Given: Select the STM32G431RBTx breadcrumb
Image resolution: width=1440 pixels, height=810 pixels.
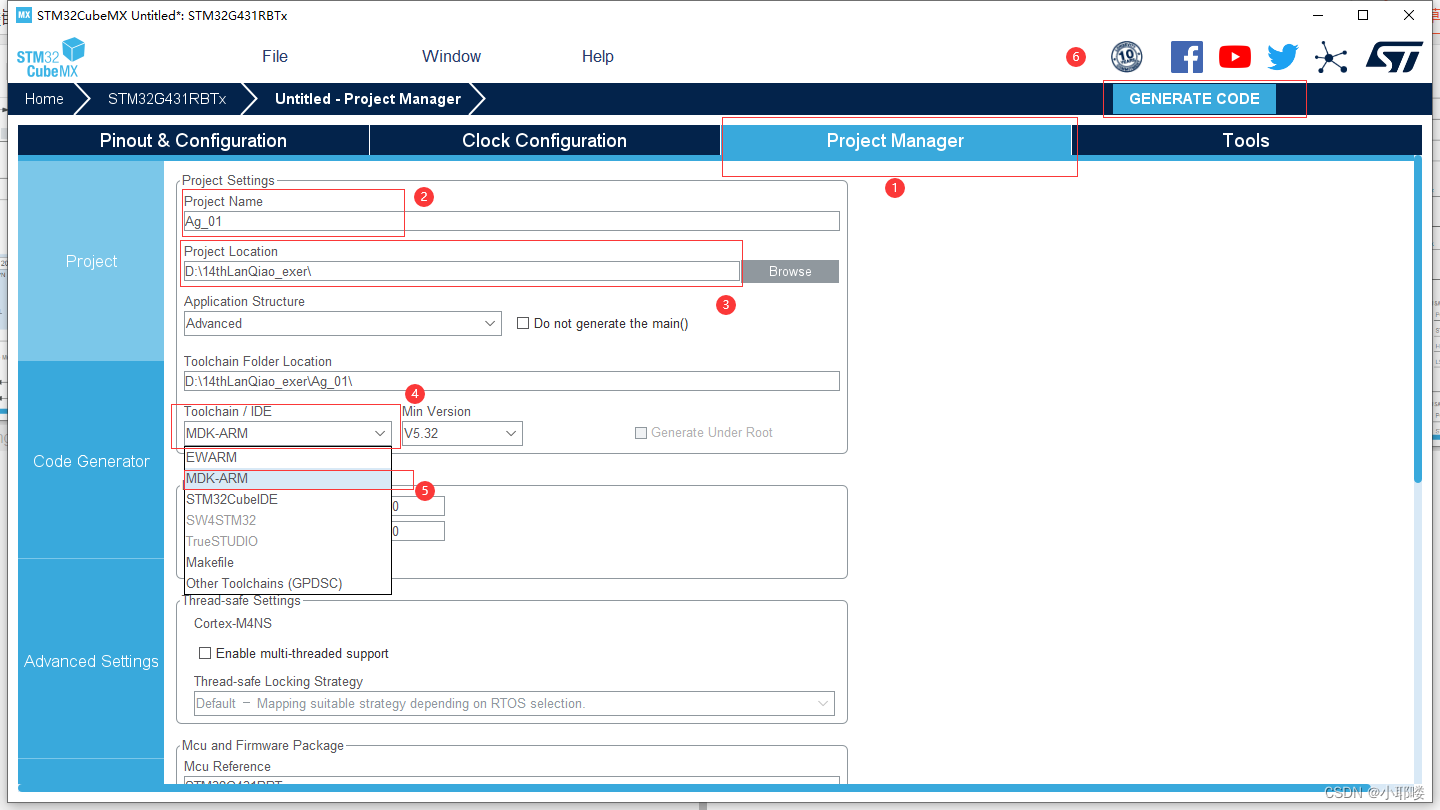Looking at the screenshot, I should tap(167, 99).
